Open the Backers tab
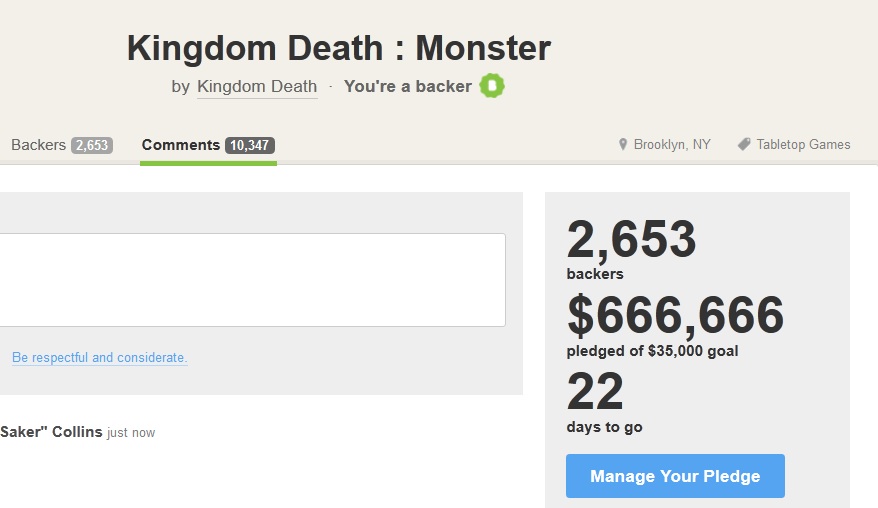Image resolution: width=878 pixels, height=508 pixels. tap(62, 145)
